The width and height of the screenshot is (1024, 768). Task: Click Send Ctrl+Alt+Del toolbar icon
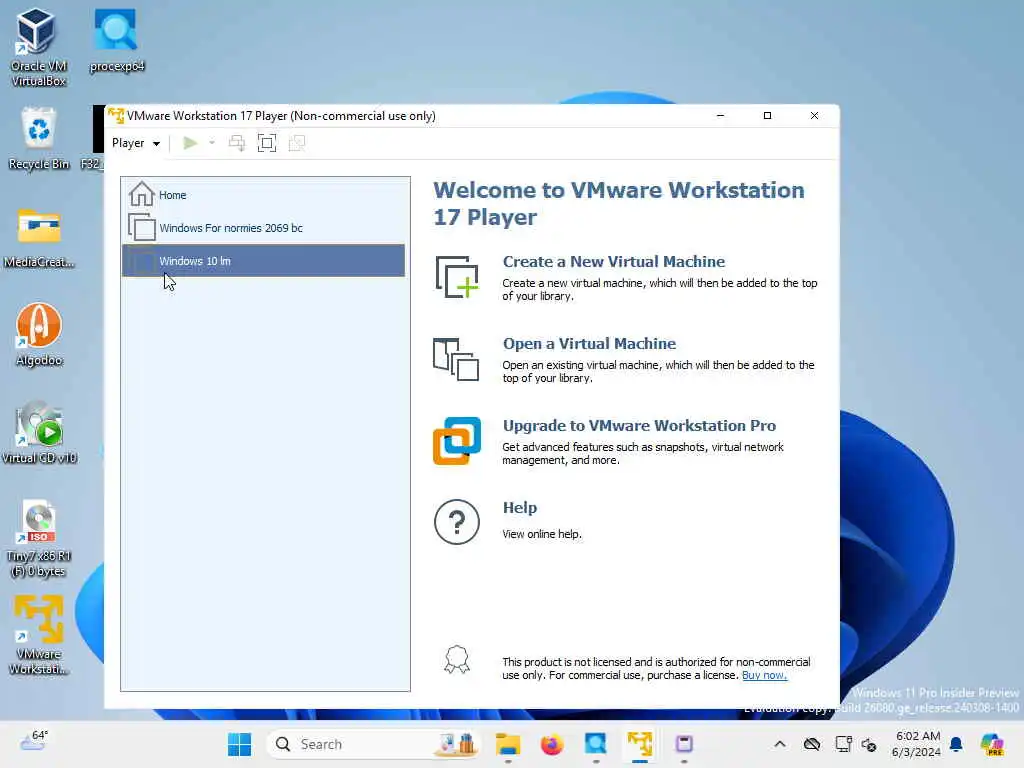tap(237, 143)
